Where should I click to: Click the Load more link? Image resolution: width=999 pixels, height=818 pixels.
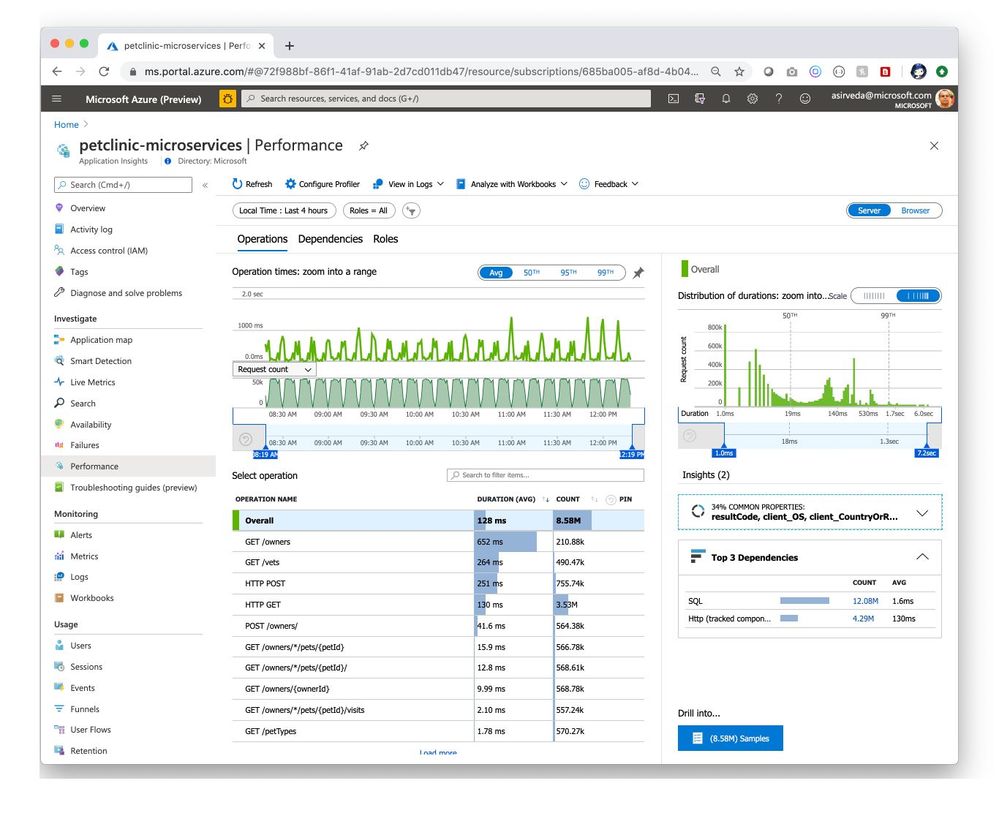click(x=438, y=753)
